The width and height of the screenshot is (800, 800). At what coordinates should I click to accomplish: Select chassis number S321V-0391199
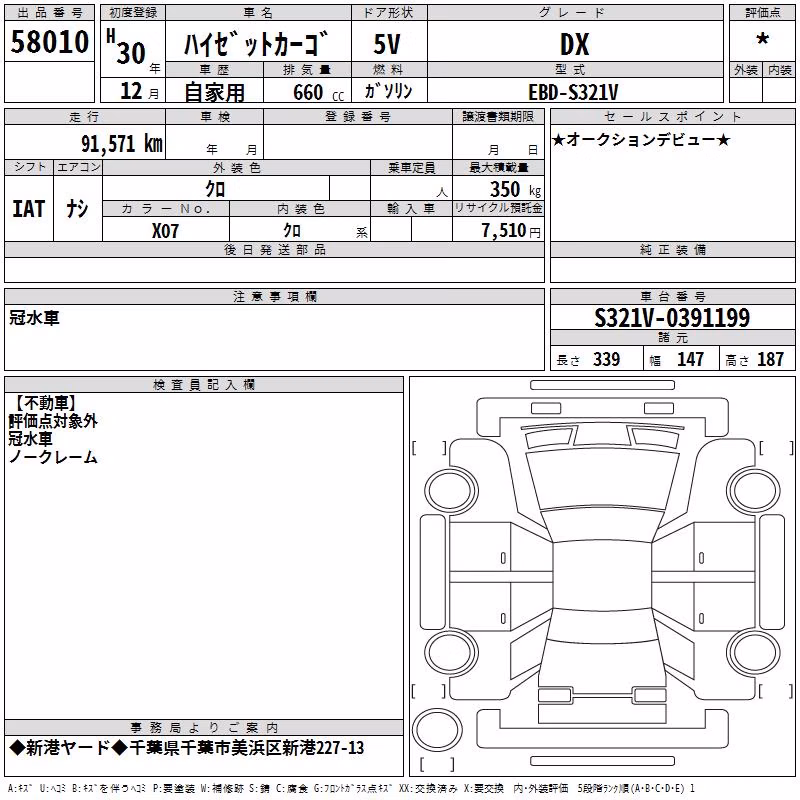(672, 317)
